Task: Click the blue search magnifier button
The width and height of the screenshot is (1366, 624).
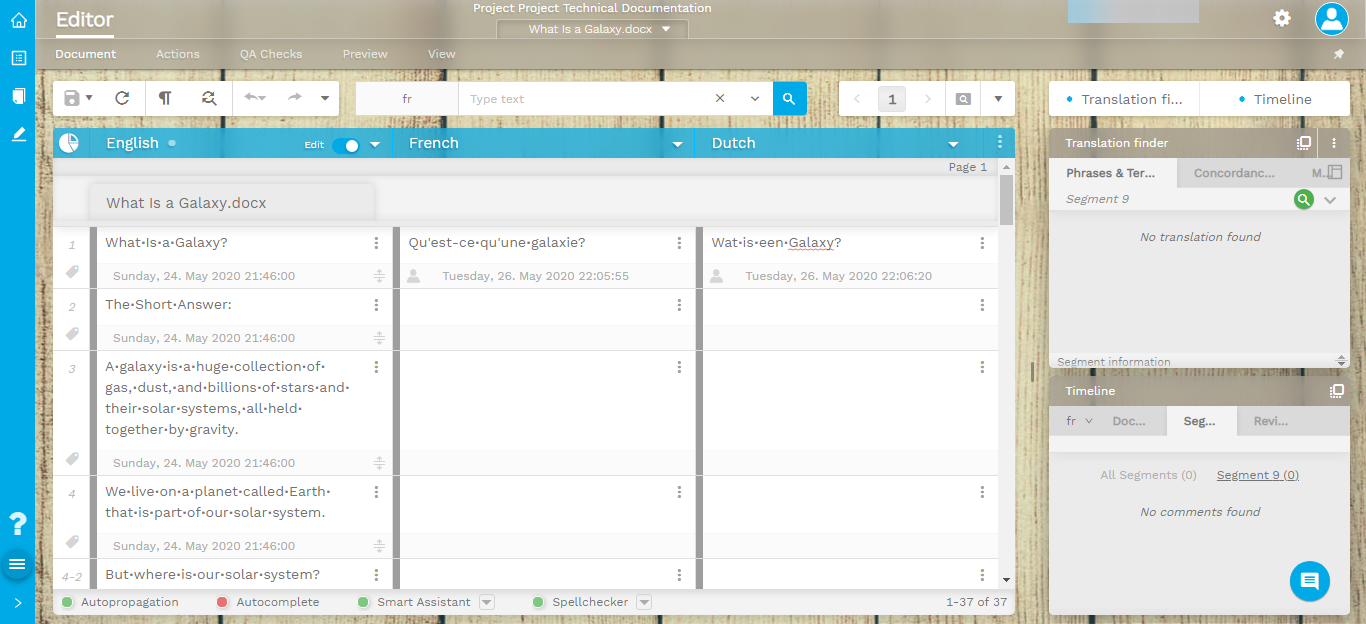Action: pyautogui.click(x=789, y=98)
